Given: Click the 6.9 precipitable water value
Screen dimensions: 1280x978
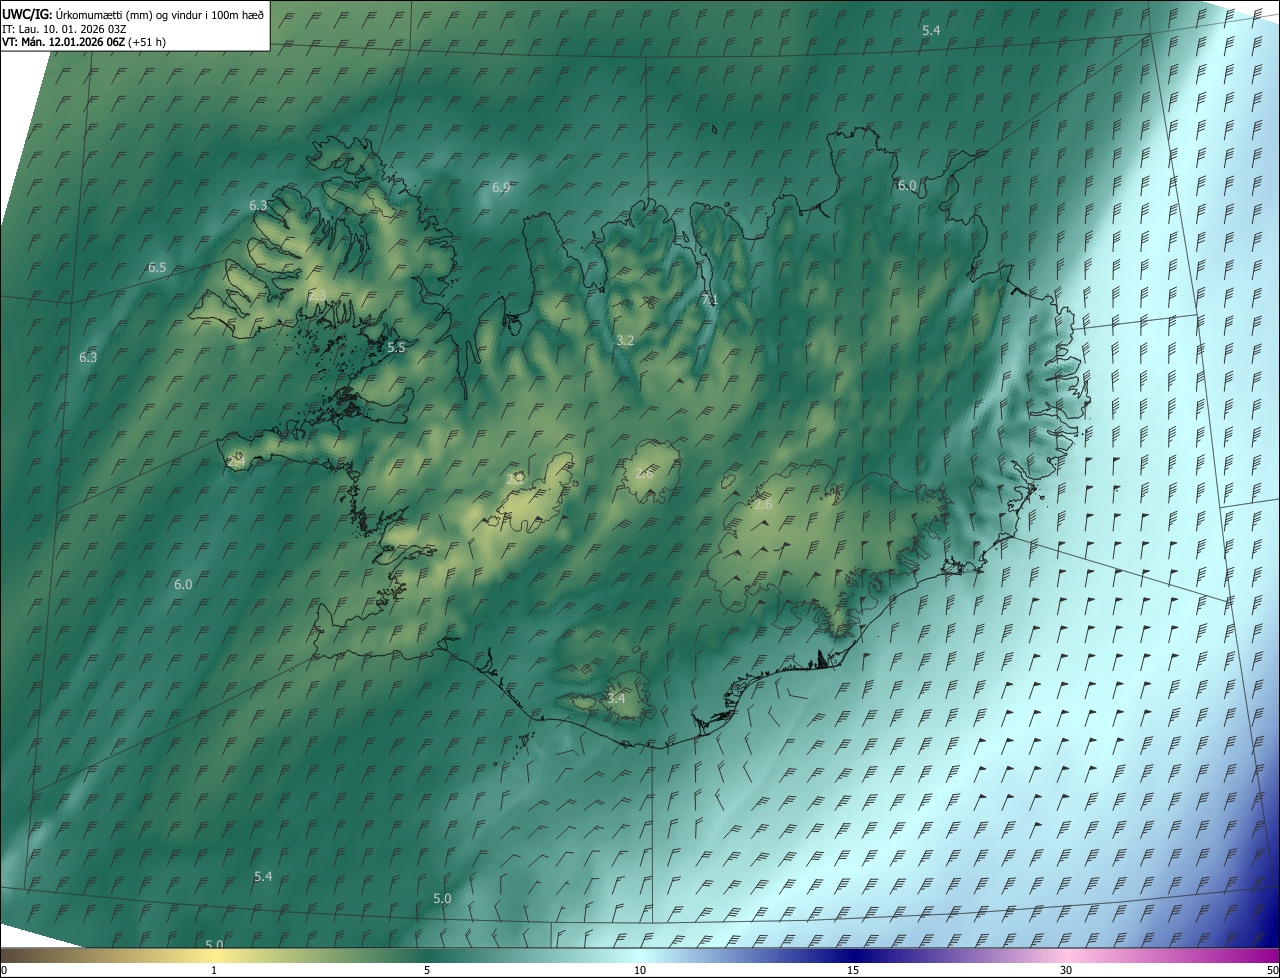Looking at the screenshot, I should (x=502, y=188).
